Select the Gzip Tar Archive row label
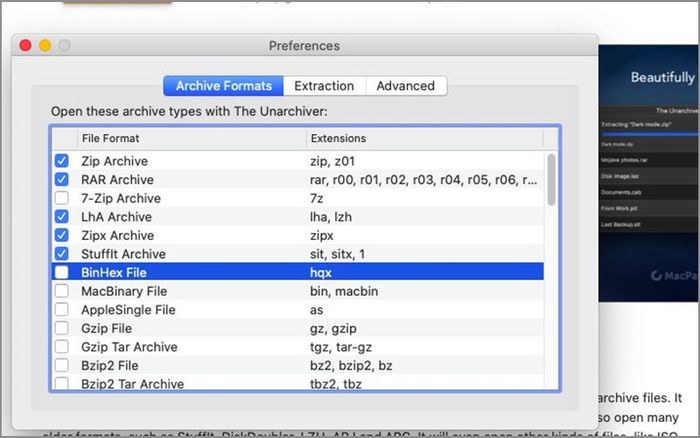 pos(129,347)
